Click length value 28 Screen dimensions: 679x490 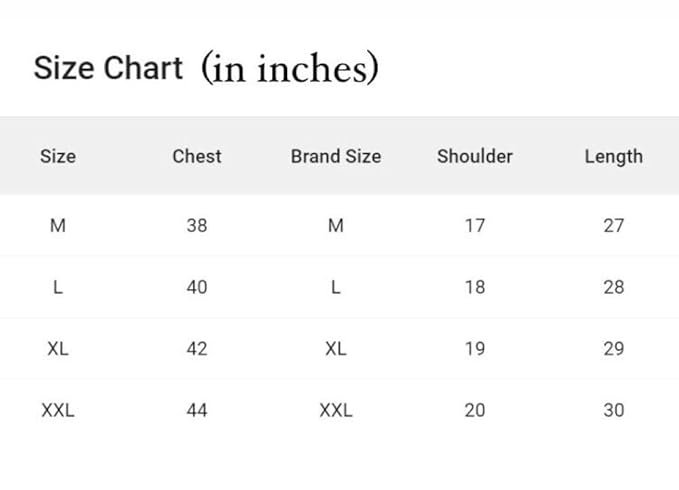pos(614,287)
